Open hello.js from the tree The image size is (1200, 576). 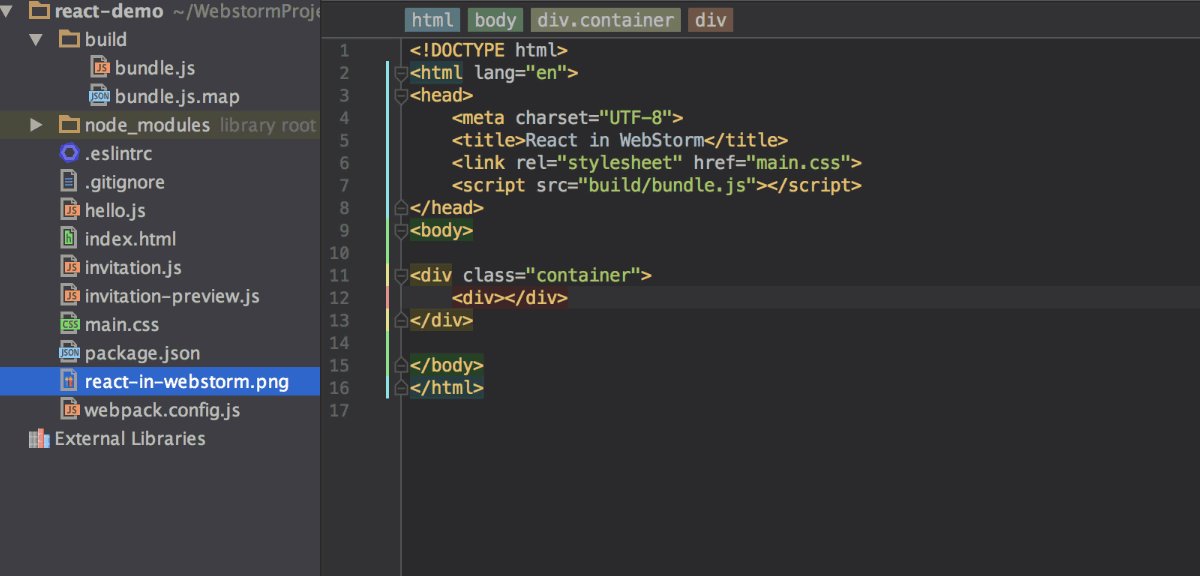(115, 210)
